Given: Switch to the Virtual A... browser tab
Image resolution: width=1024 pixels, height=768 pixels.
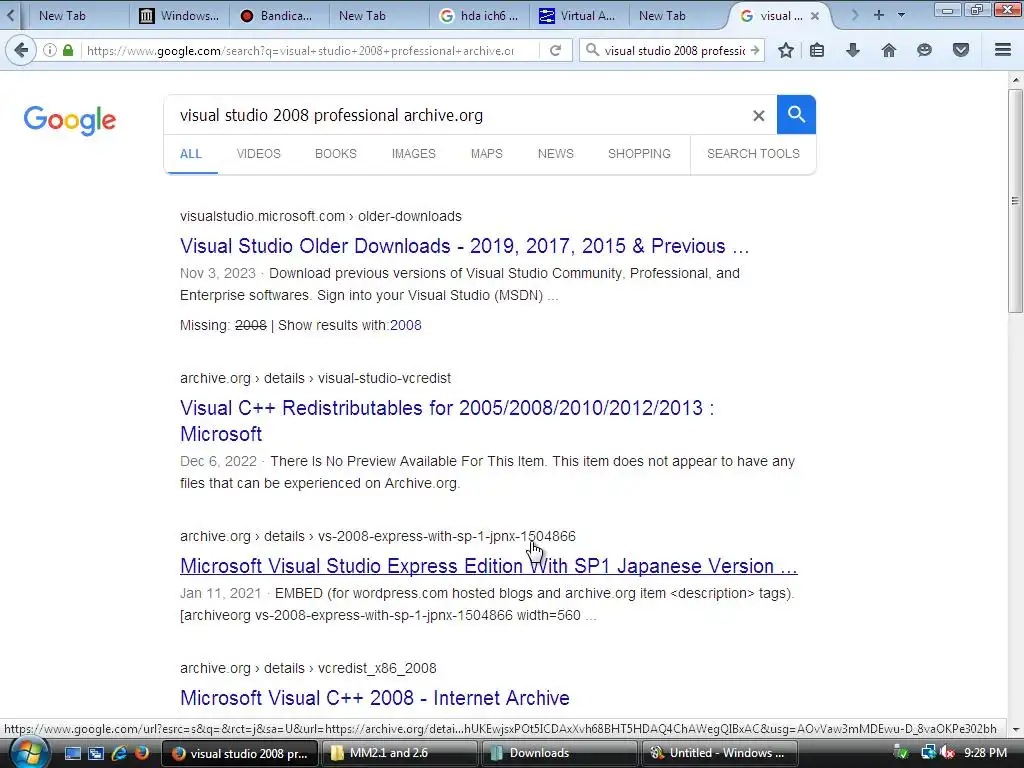Looking at the screenshot, I should 577,16.
